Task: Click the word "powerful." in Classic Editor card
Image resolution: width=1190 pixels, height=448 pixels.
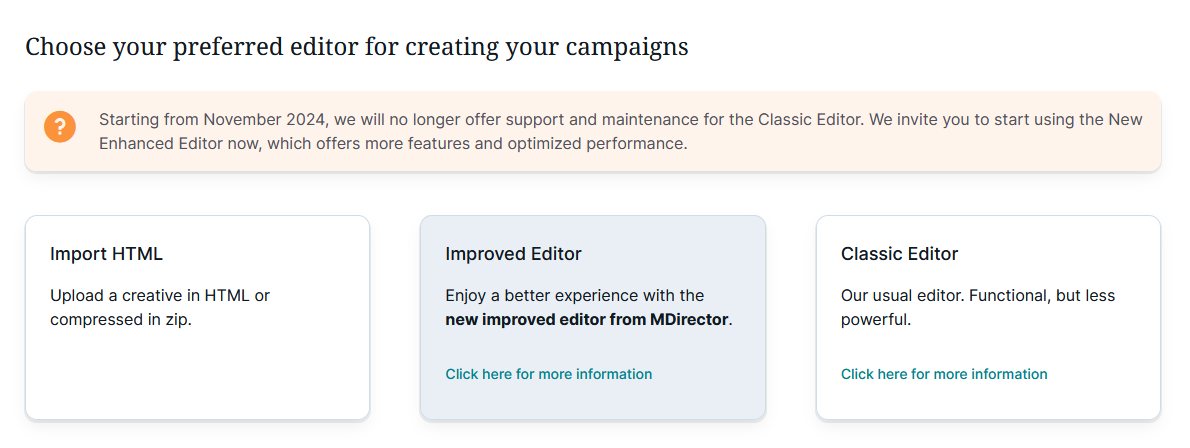Action: point(875,321)
